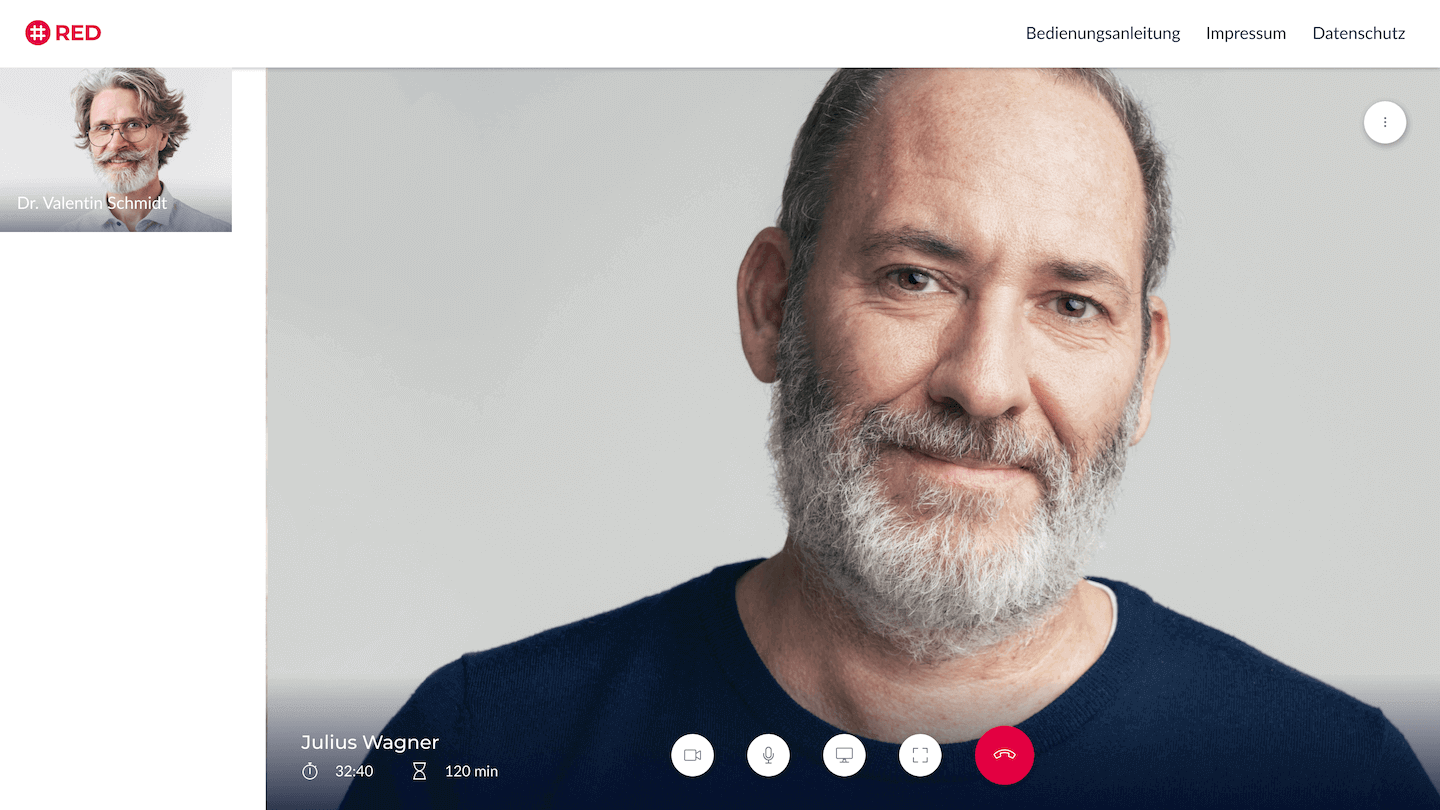Open the three-dot options menu

click(1385, 122)
